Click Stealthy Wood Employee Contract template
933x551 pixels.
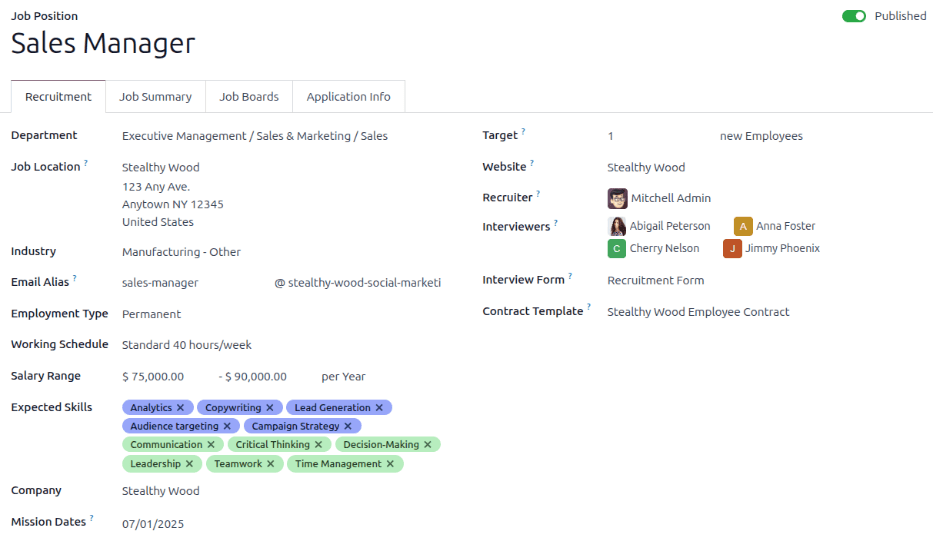[698, 312]
